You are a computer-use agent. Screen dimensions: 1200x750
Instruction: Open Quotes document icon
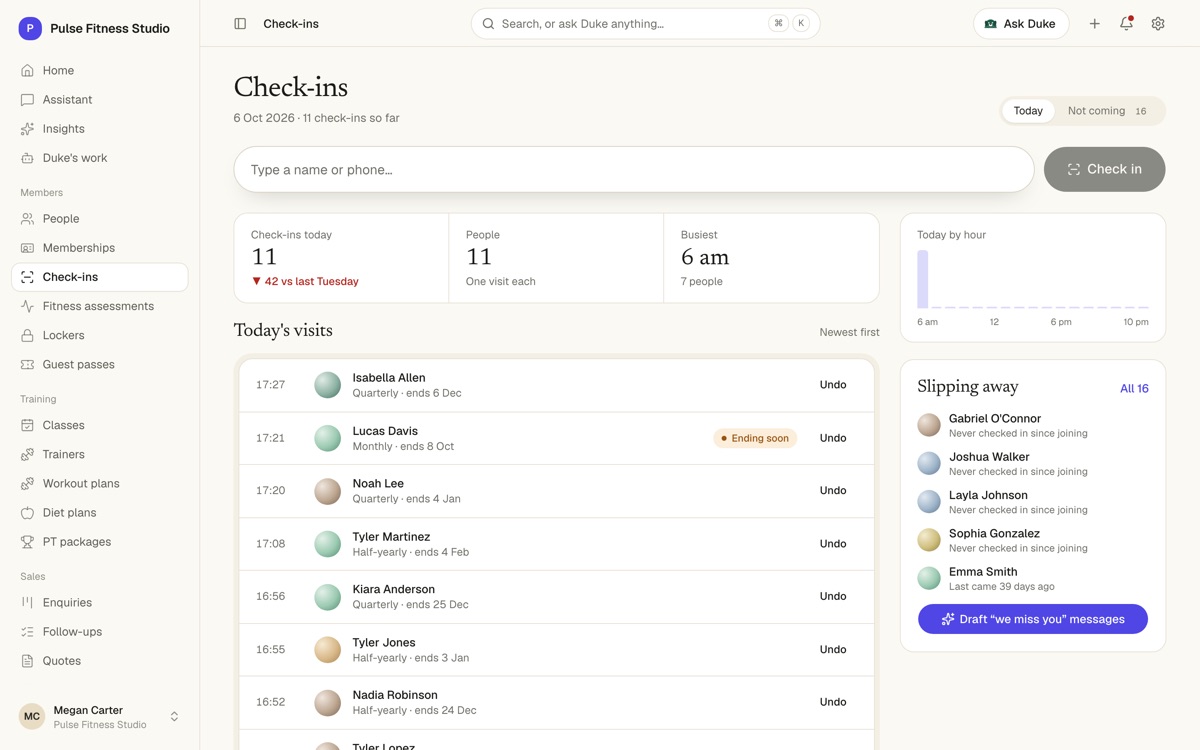click(27, 660)
